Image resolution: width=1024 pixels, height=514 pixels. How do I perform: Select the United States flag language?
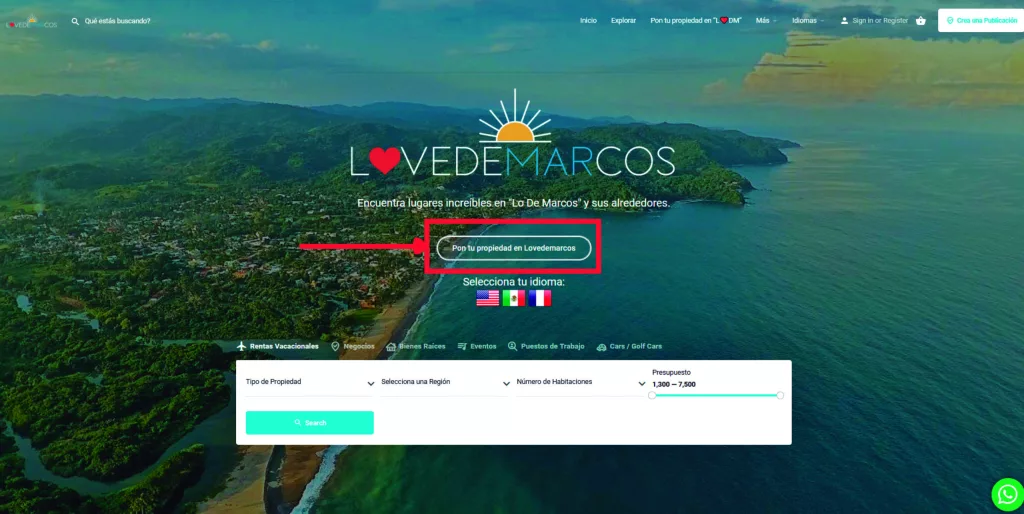click(487, 298)
